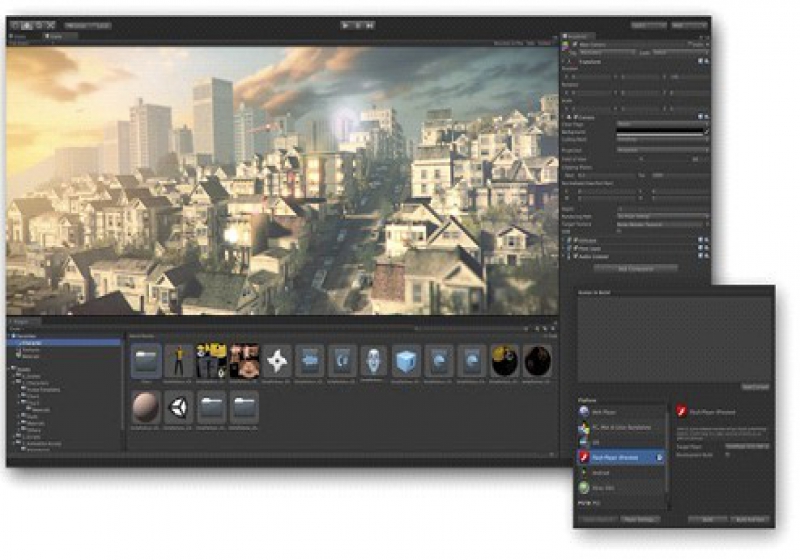
Task: Click the Build button
Action: [708, 519]
